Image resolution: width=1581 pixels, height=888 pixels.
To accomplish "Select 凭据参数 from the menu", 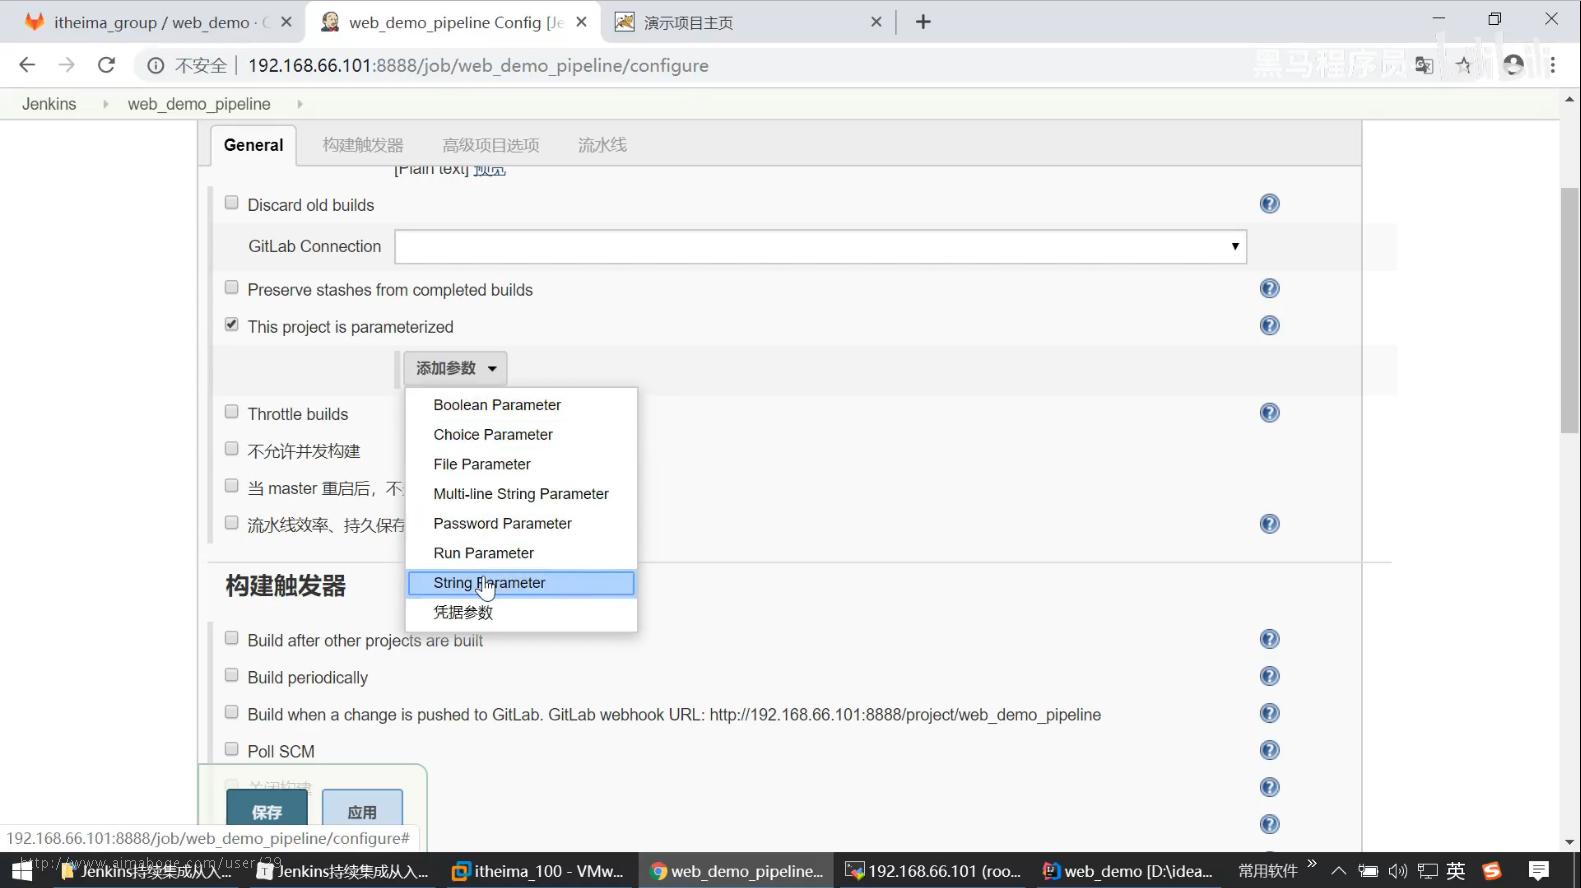I will pyautogui.click(x=521, y=612).
